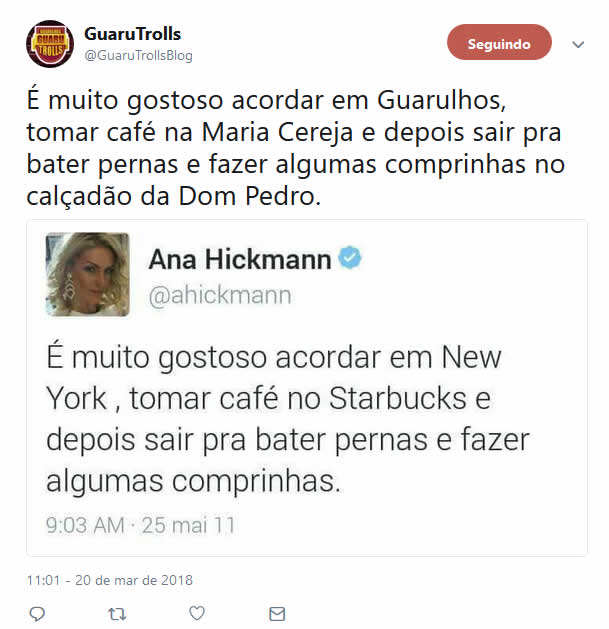Open the quoted tweet text about New York

tap(288, 418)
